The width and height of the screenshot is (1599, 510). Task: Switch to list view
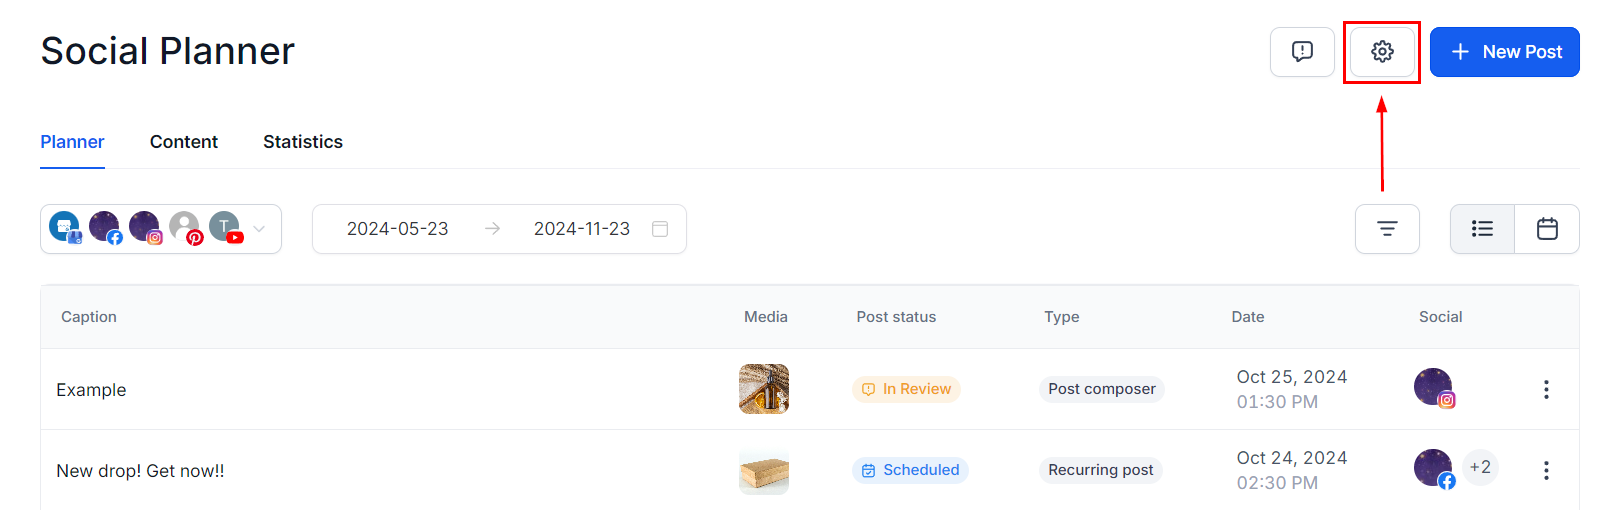1482,229
